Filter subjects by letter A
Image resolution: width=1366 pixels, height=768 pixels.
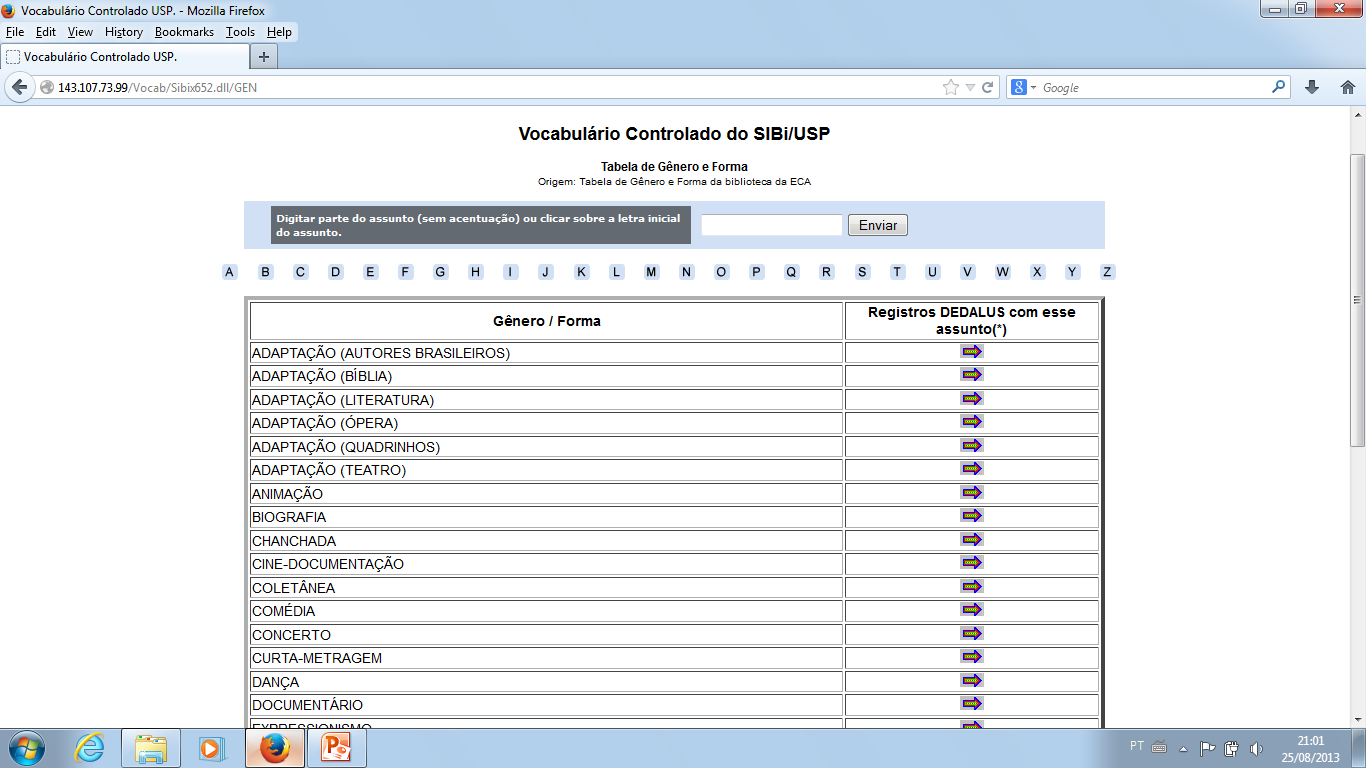pyautogui.click(x=230, y=272)
